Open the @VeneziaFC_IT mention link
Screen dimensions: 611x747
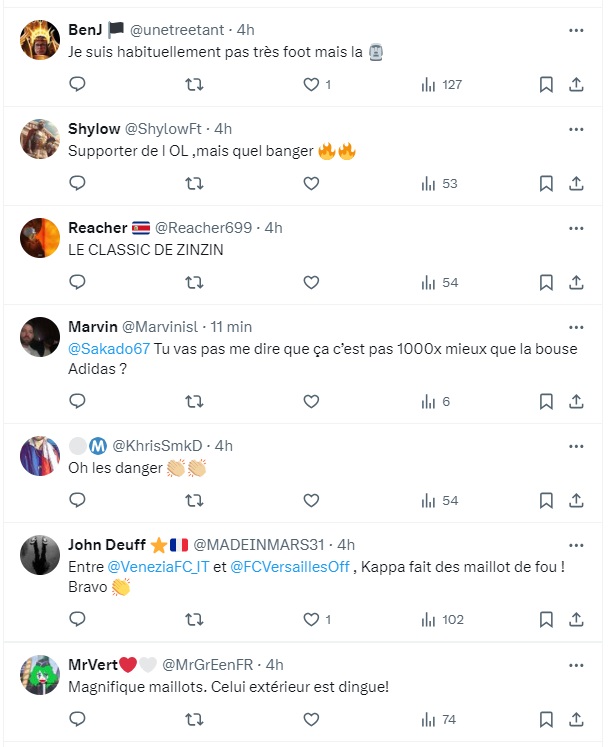coord(158,567)
